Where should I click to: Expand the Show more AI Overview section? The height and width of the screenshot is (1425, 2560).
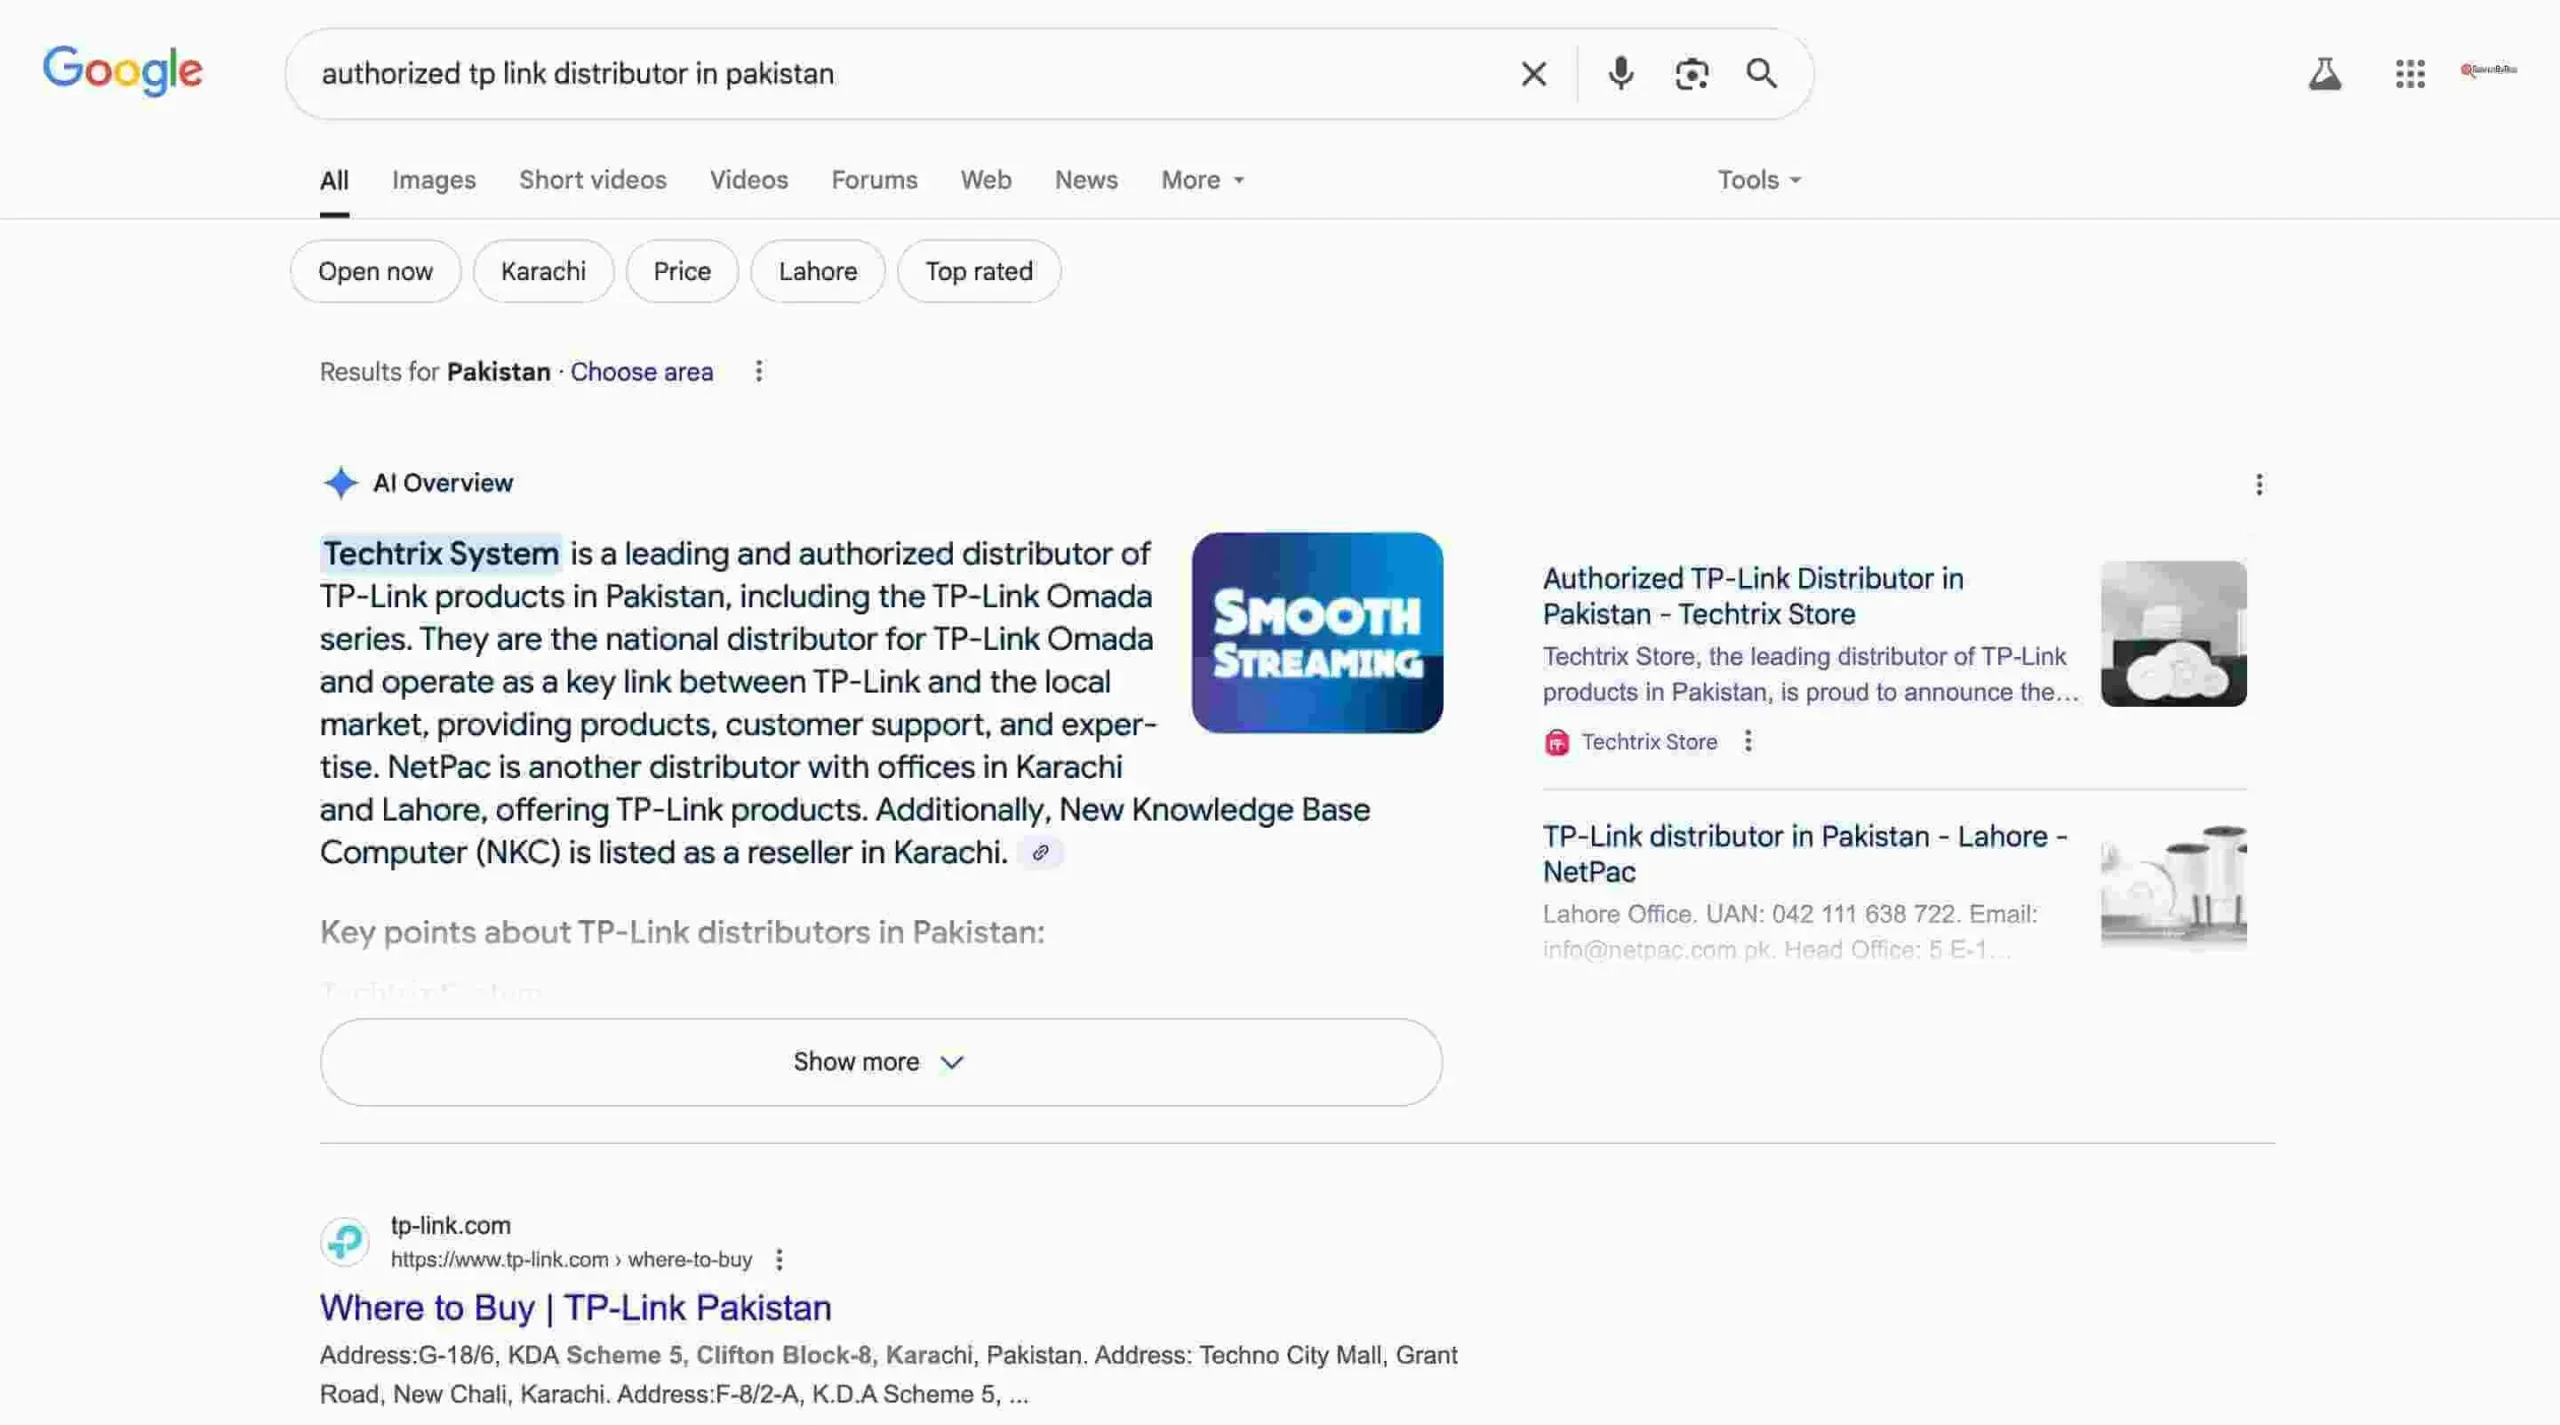(x=879, y=1062)
